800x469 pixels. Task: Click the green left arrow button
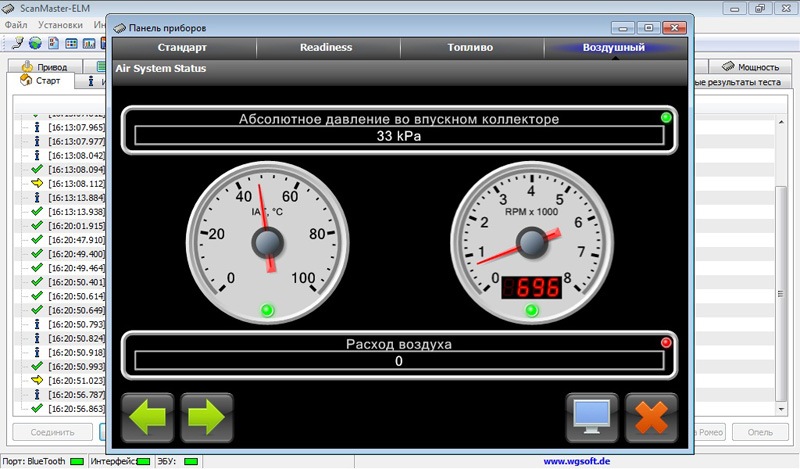click(x=147, y=417)
